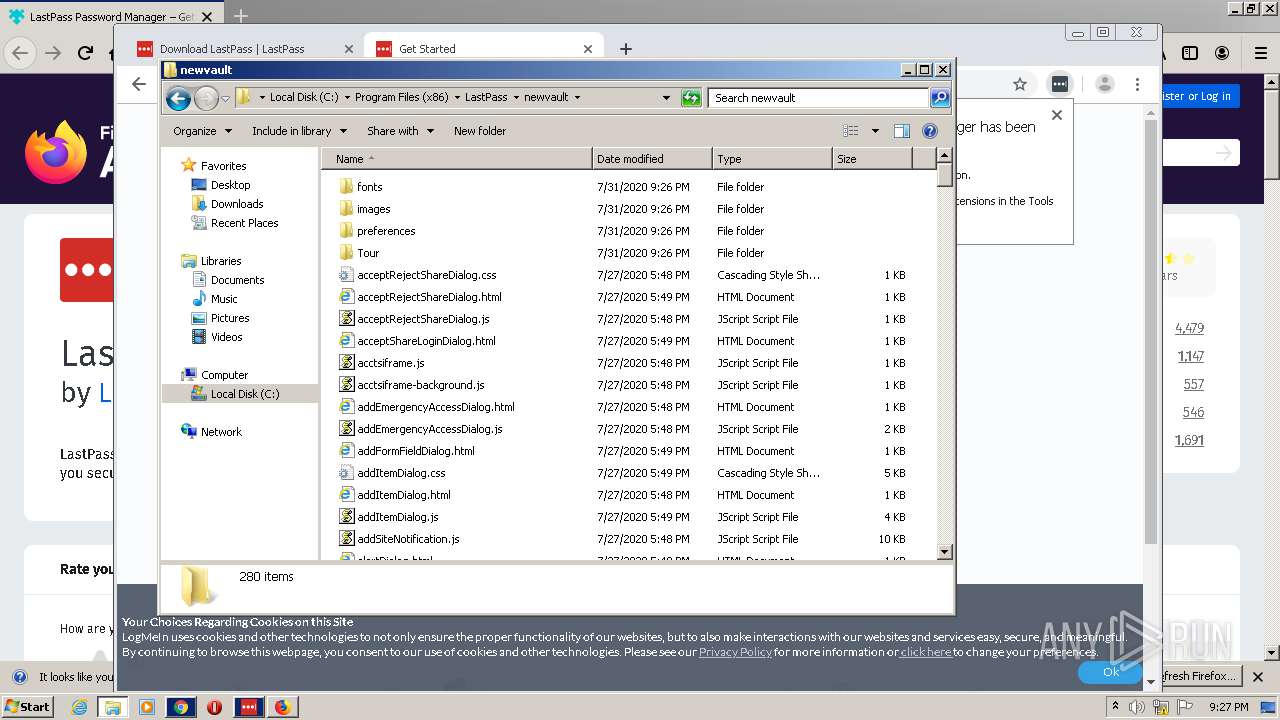The image size is (1280, 720).
Task: Click Ok on cookie notice
Action: tap(1111, 672)
